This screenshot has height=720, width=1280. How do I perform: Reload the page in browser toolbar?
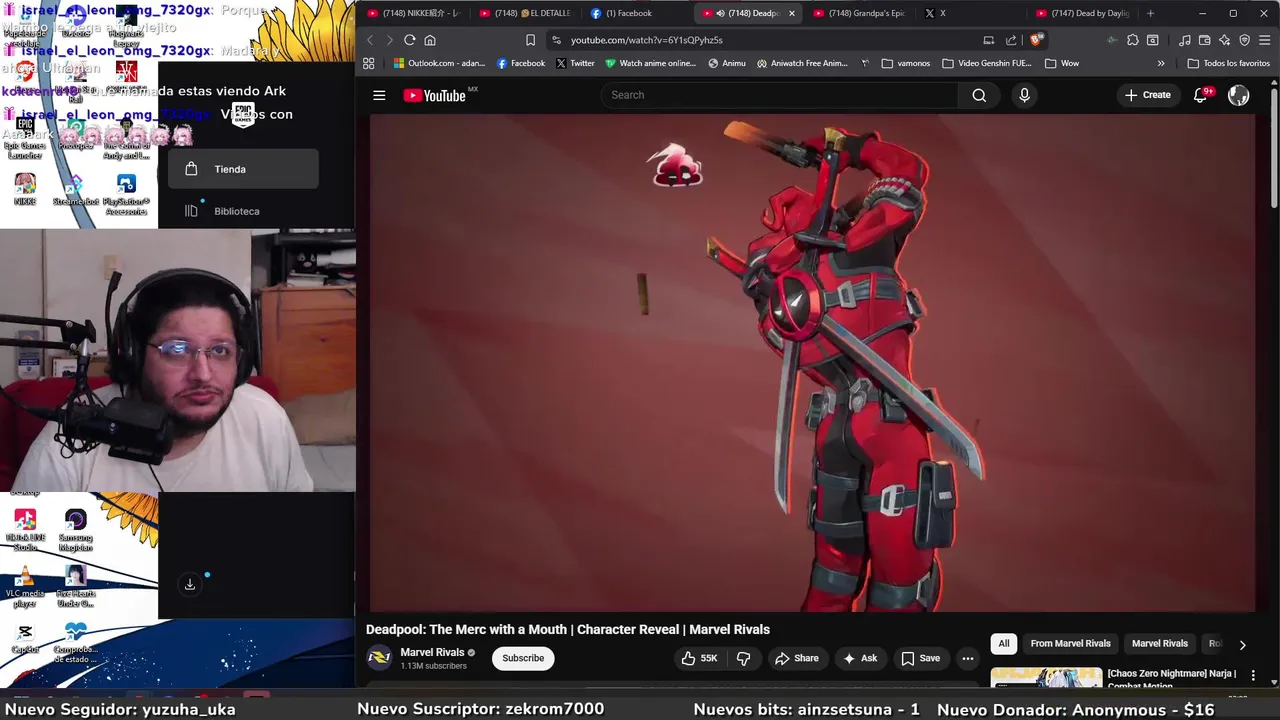click(409, 40)
